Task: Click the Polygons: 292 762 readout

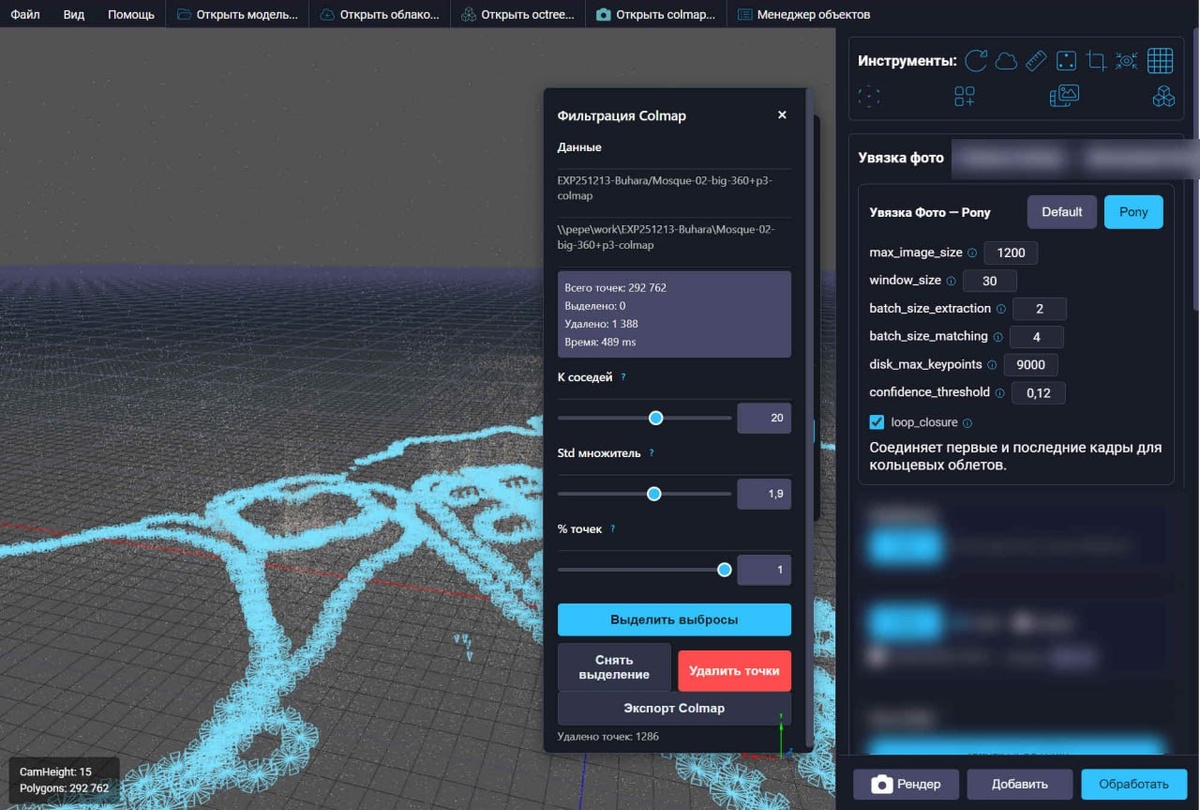Action: (x=64, y=788)
